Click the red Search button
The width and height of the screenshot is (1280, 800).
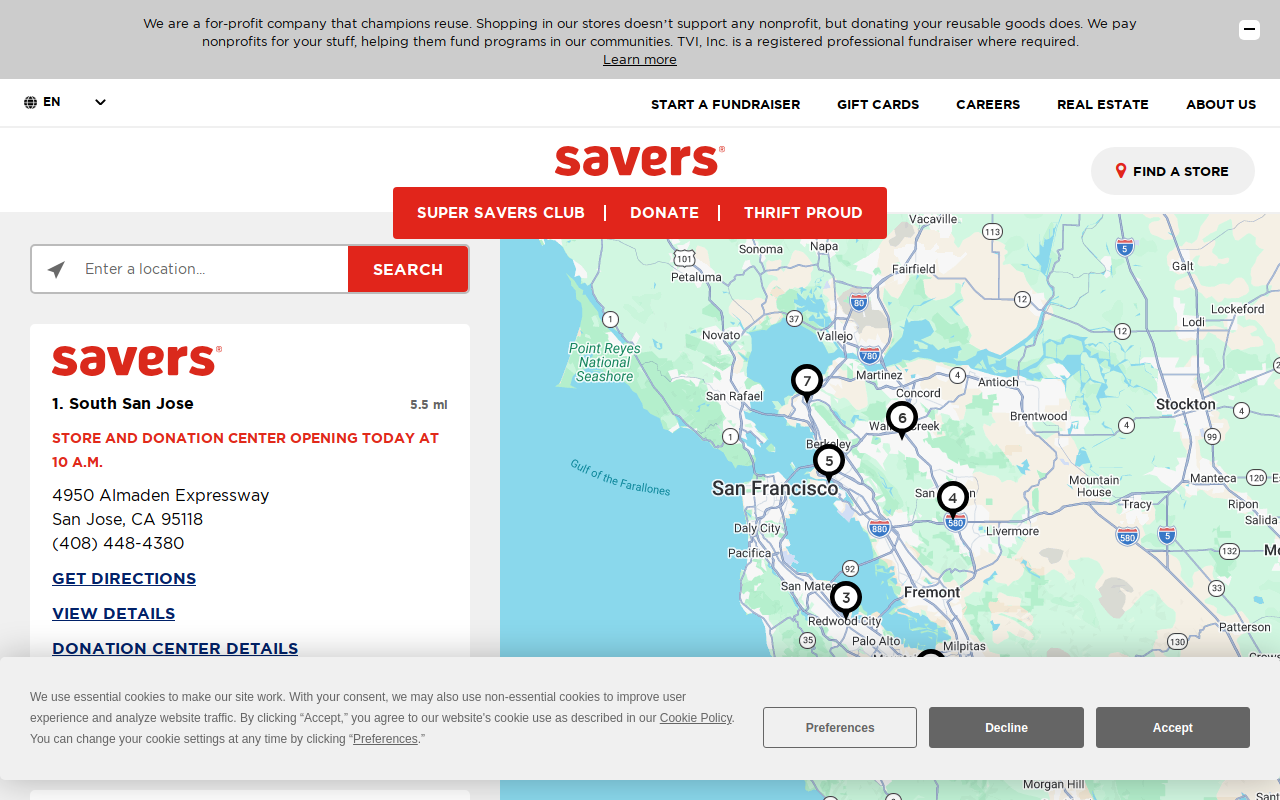click(408, 270)
